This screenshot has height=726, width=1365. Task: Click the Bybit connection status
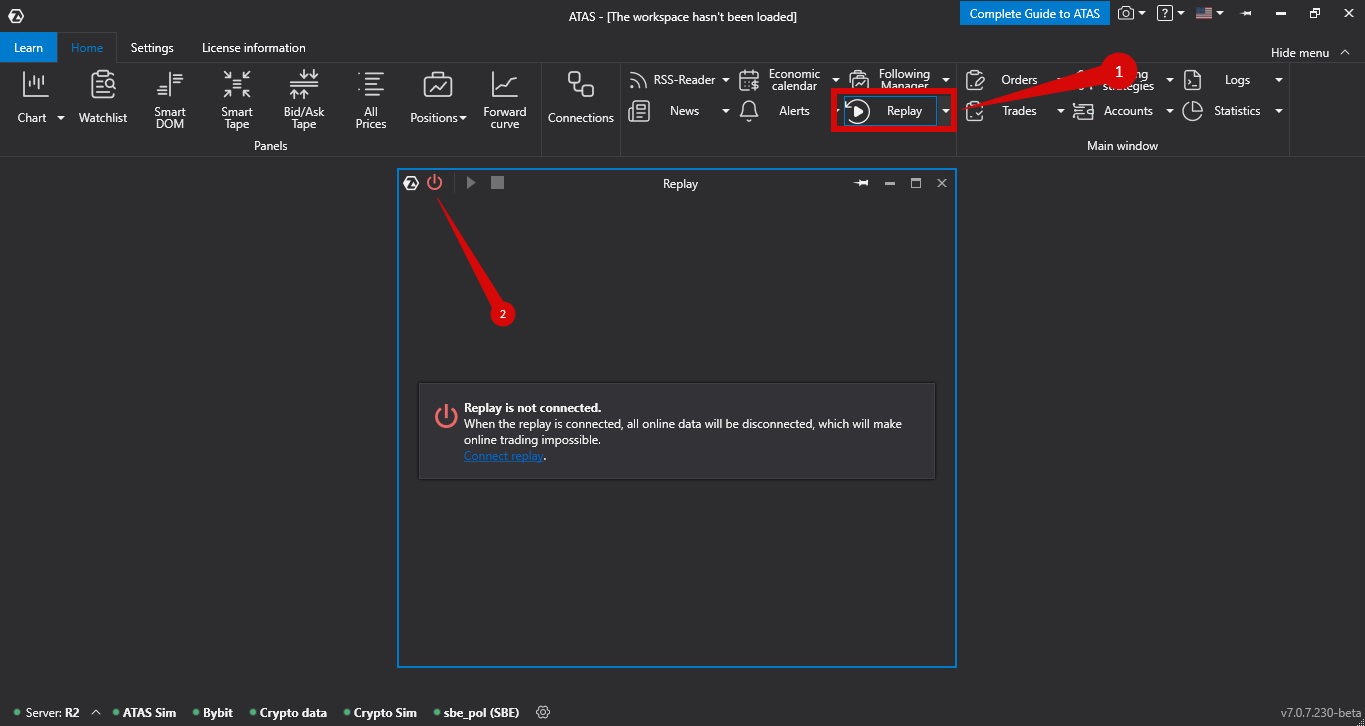212,713
